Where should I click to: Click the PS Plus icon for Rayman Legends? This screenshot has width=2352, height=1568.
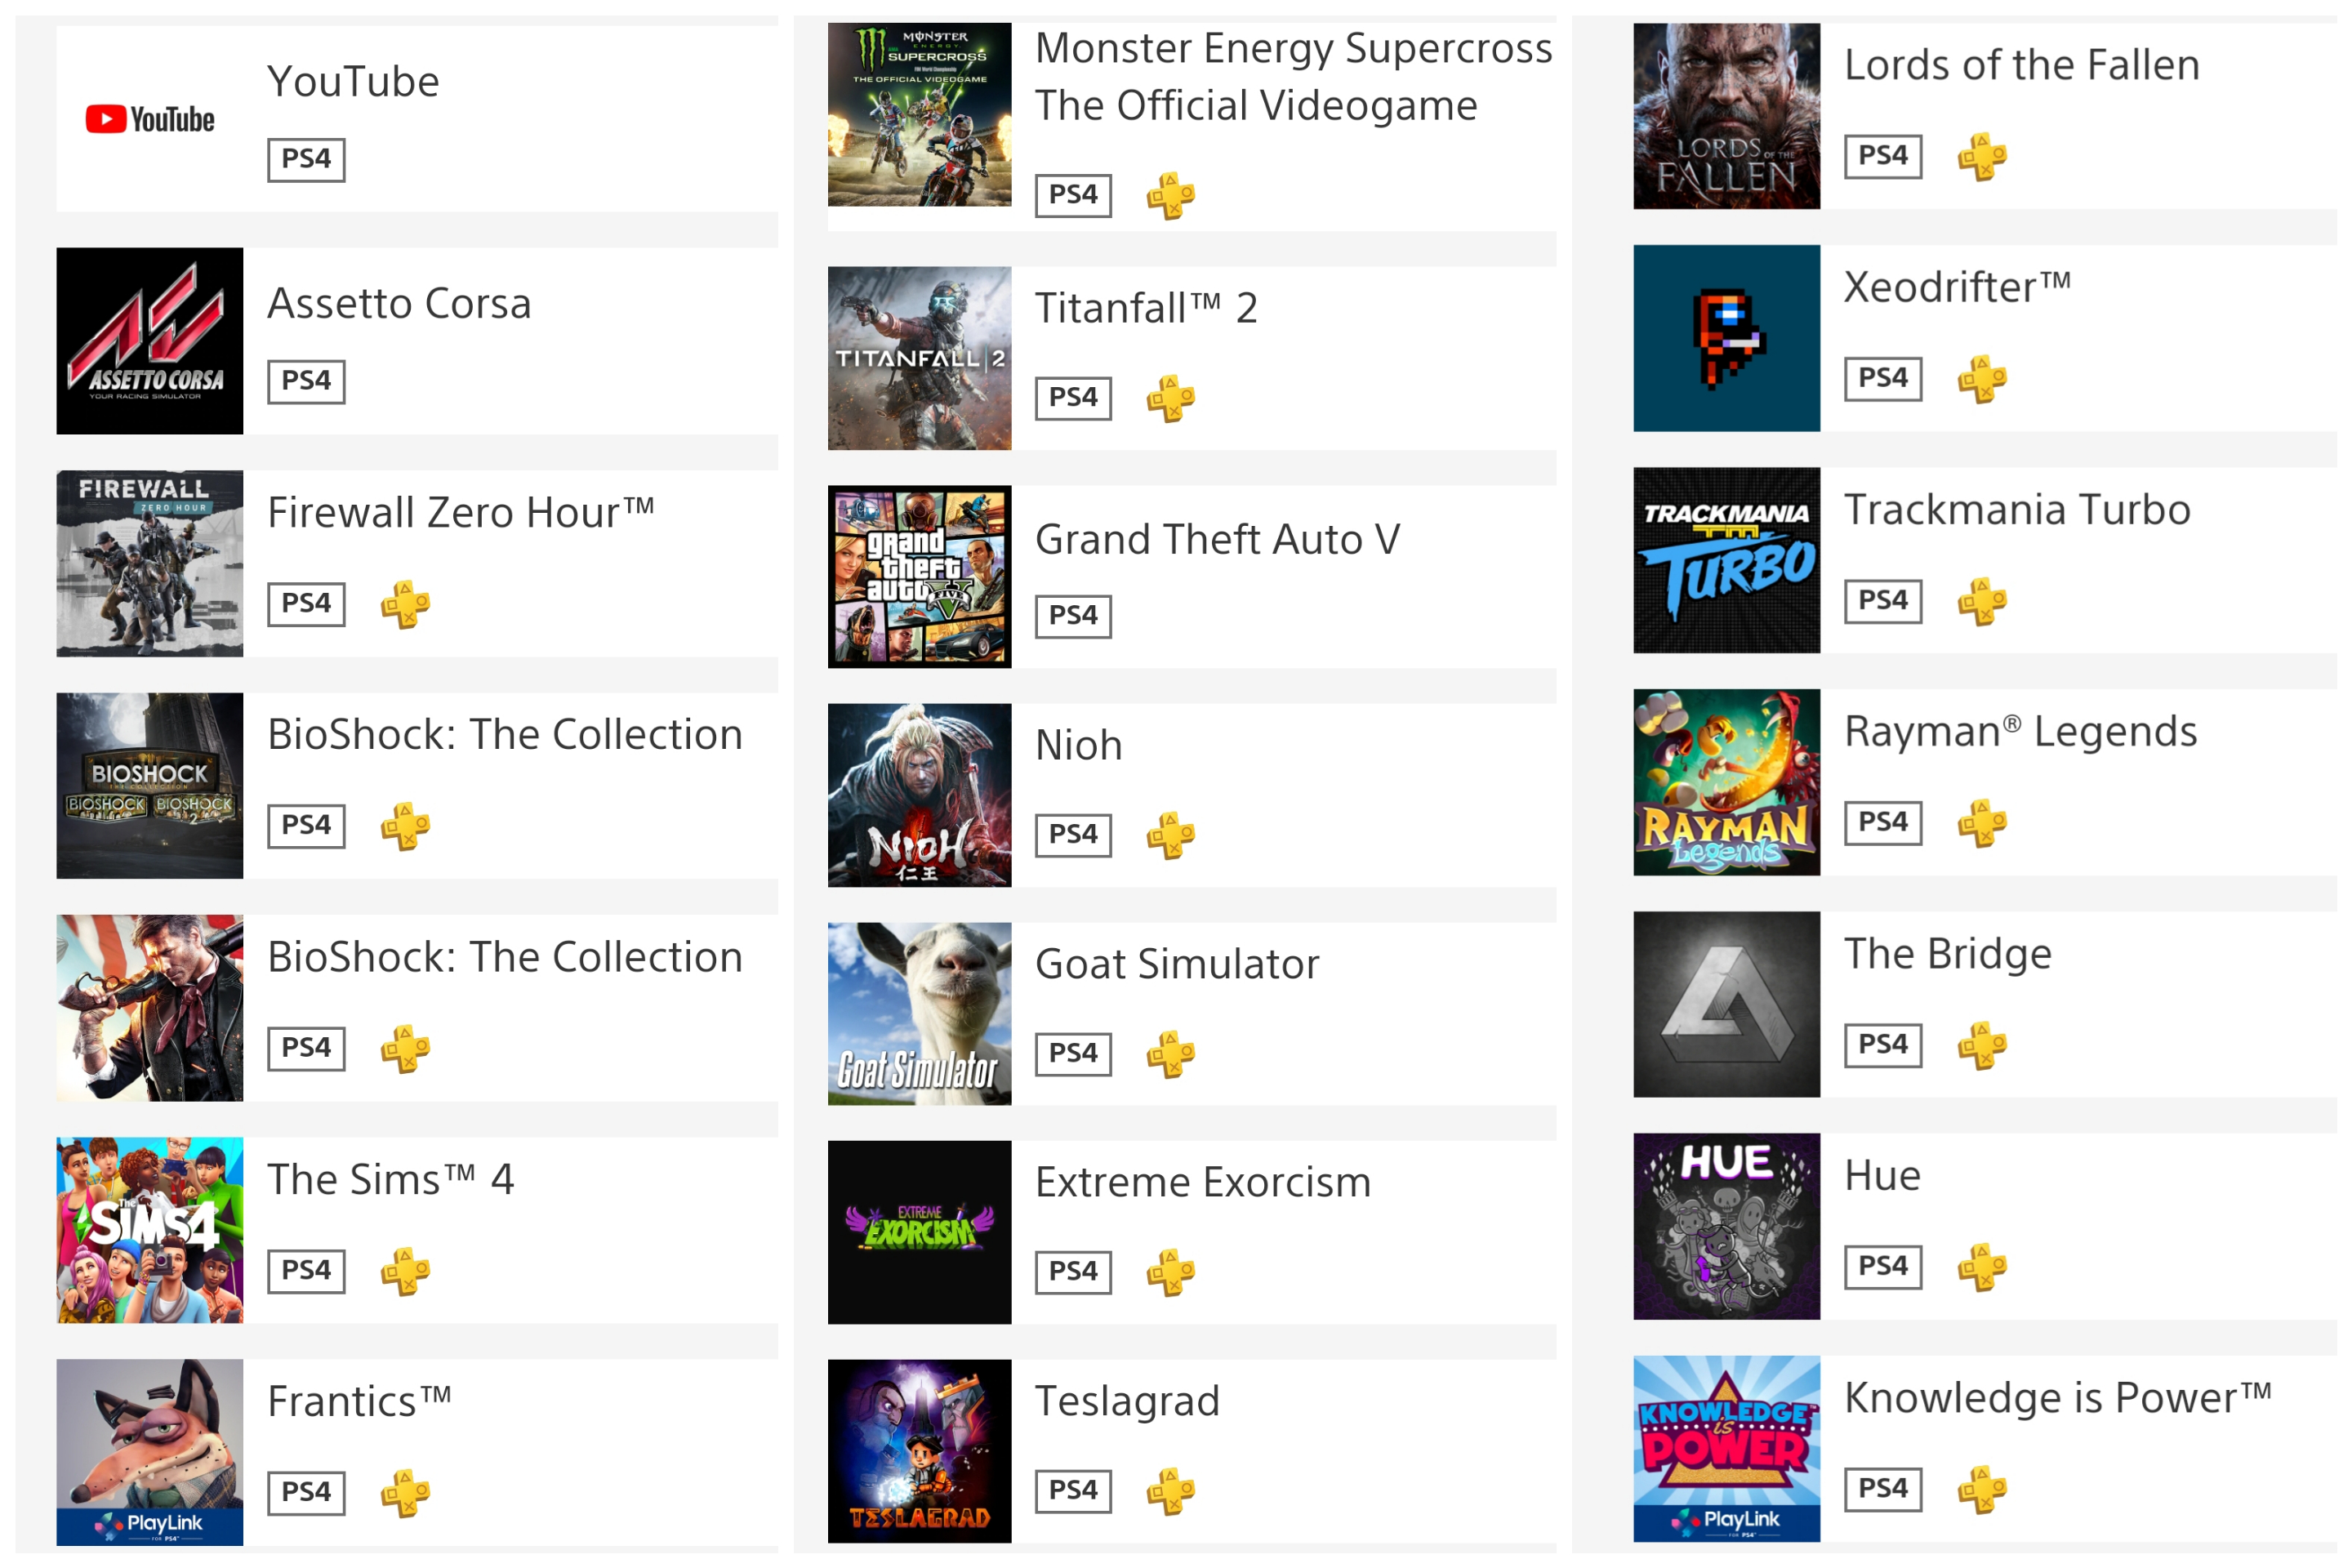(x=1982, y=823)
